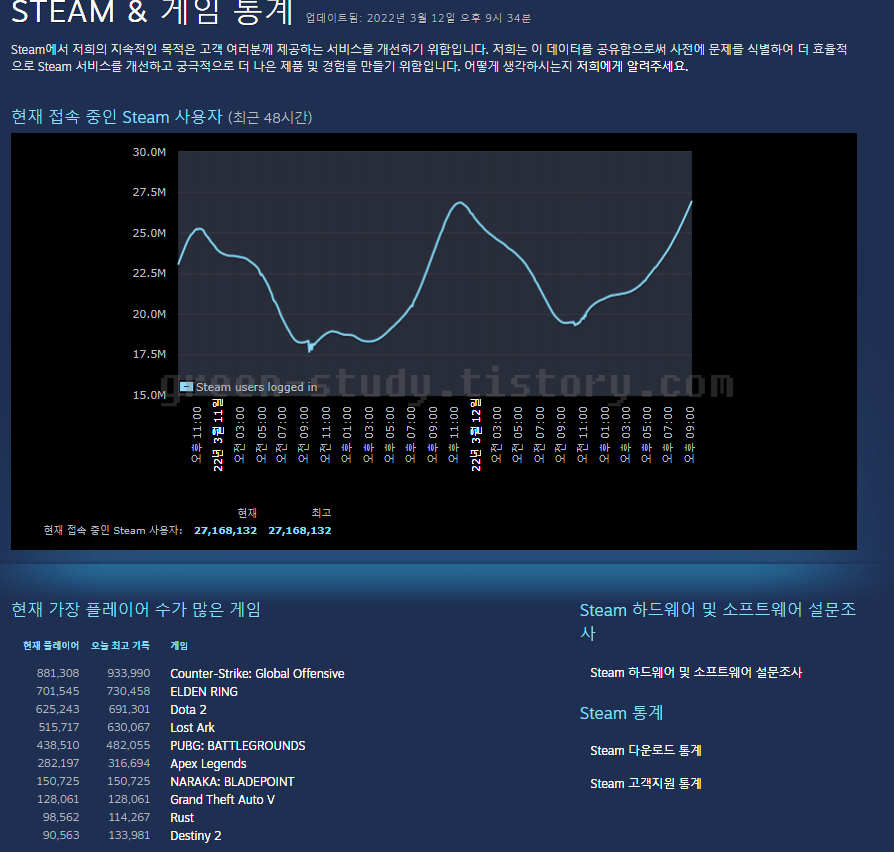Click the 27.5M y-axis label
Screen dimensions: 894x852
[149, 192]
